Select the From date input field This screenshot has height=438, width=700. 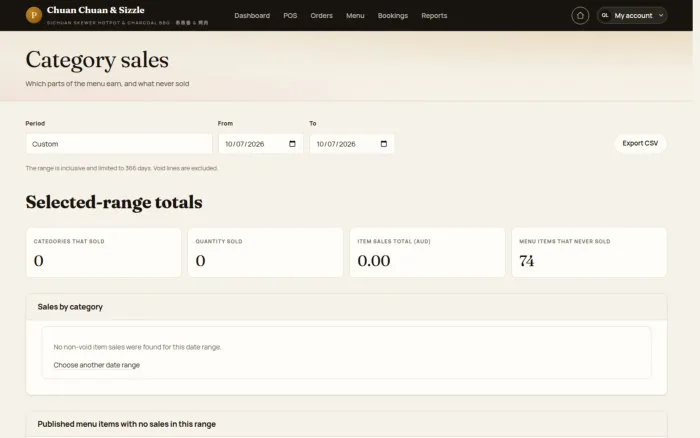pos(261,144)
